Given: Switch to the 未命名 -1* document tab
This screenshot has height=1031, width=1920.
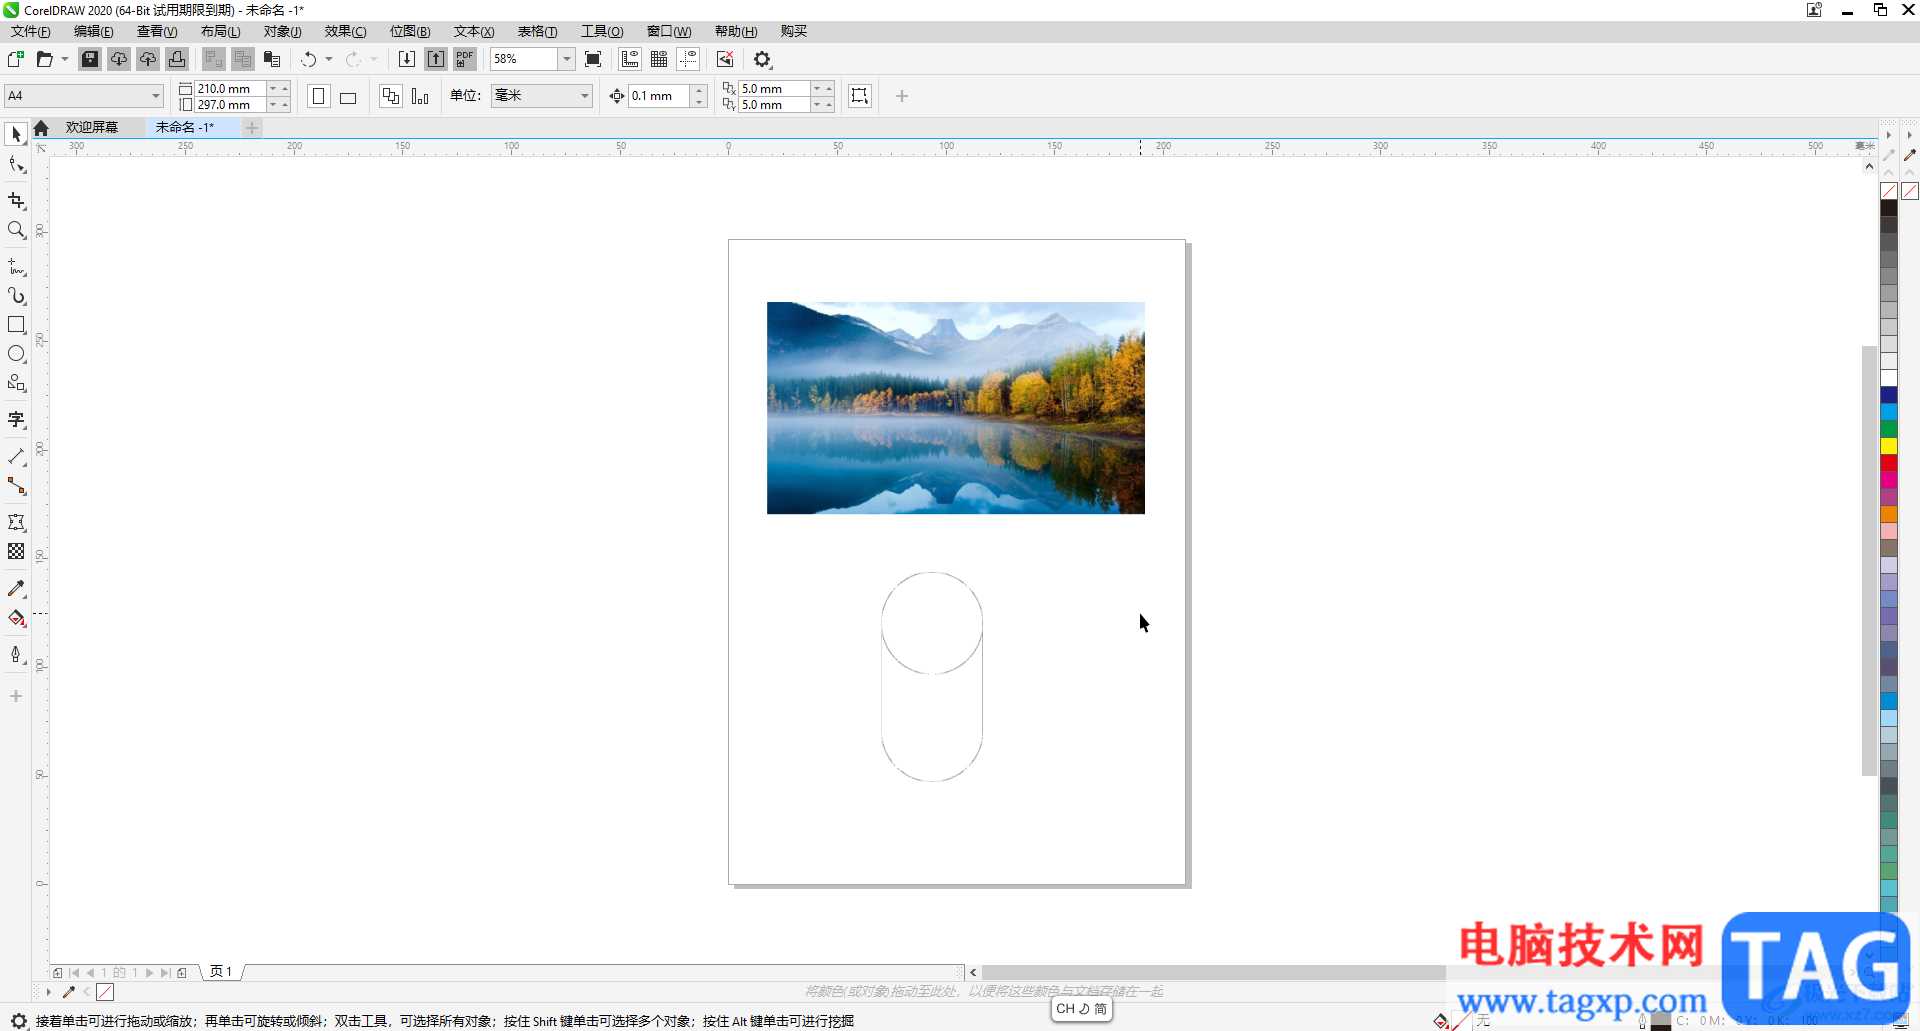Looking at the screenshot, I should point(185,128).
